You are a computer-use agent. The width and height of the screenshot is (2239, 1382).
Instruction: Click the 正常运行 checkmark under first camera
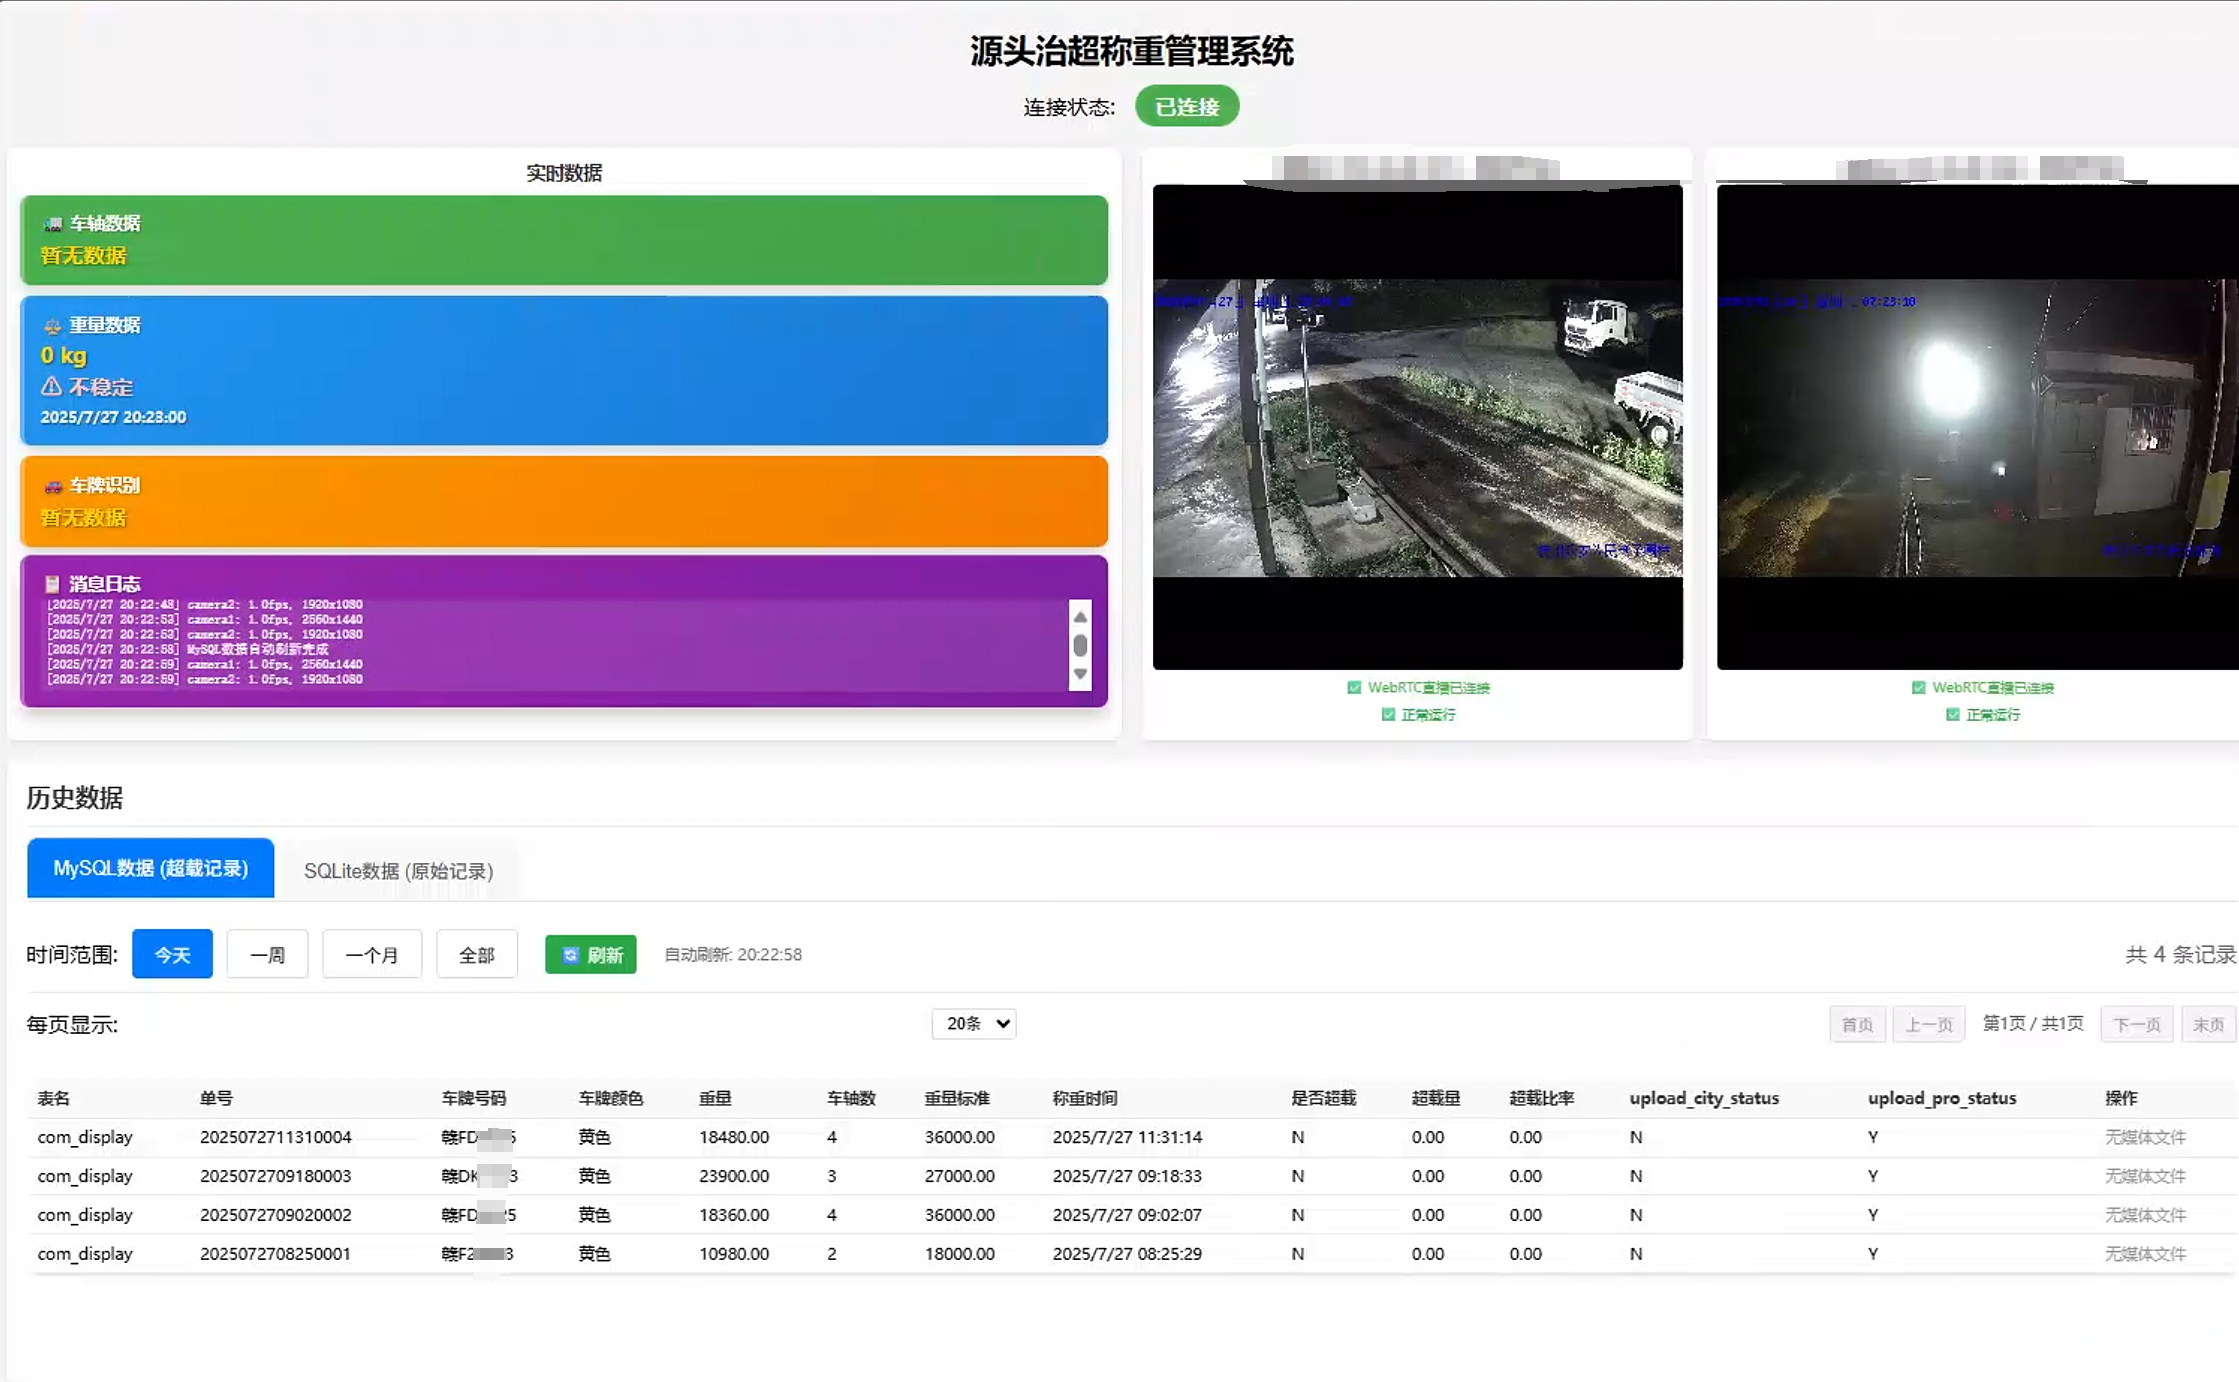pyautogui.click(x=1388, y=715)
